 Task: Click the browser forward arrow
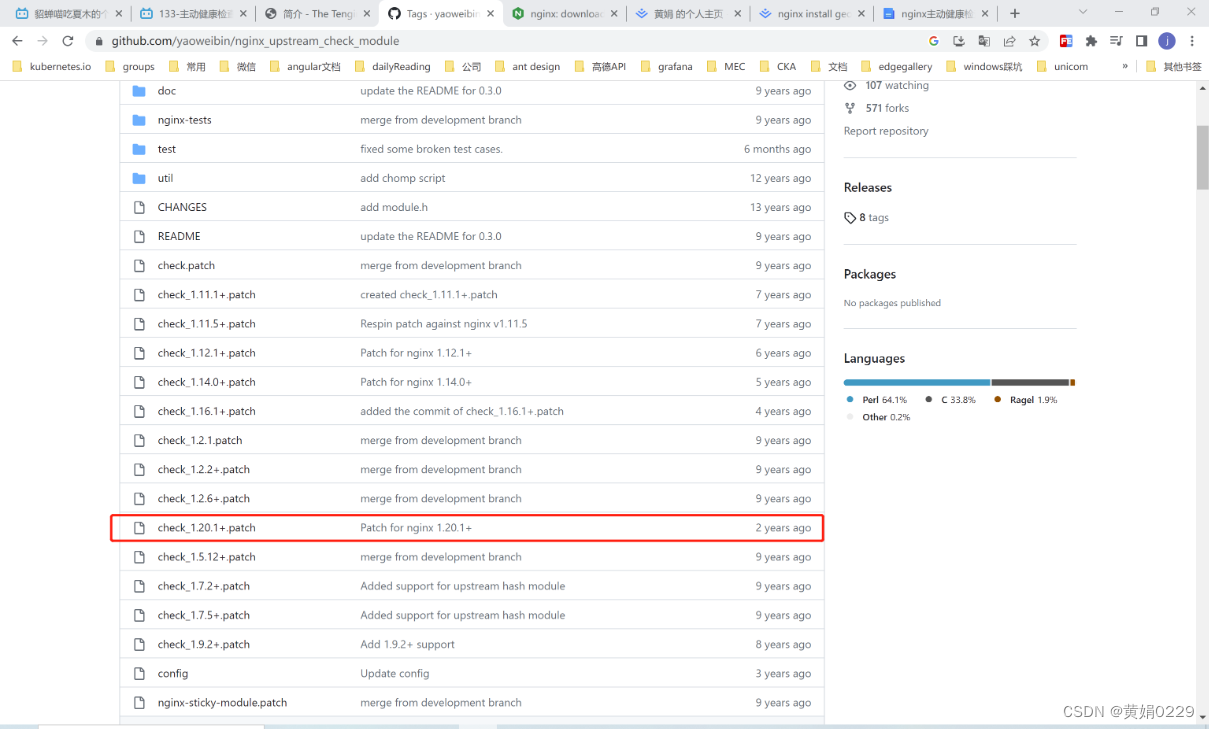click(42, 41)
